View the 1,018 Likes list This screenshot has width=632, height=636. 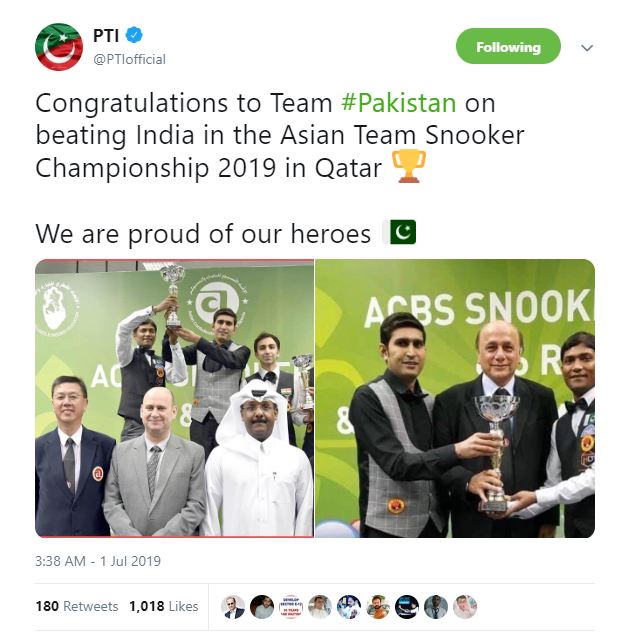(x=163, y=606)
